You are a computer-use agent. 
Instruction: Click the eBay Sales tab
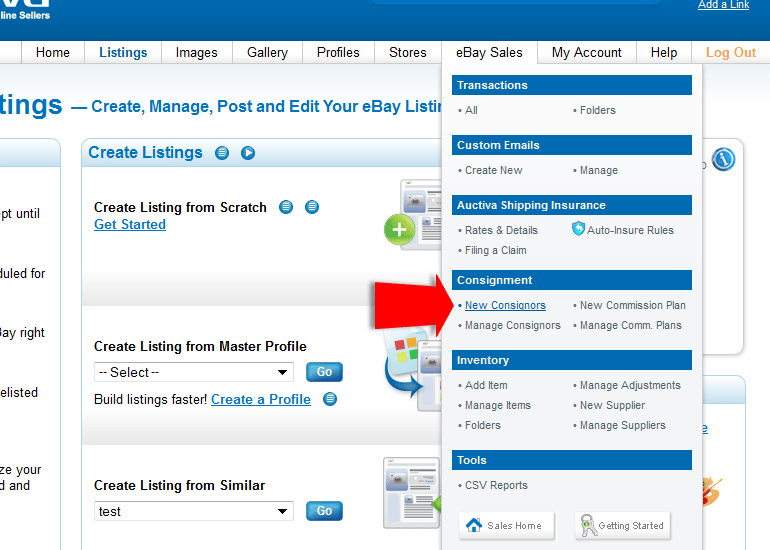489,53
